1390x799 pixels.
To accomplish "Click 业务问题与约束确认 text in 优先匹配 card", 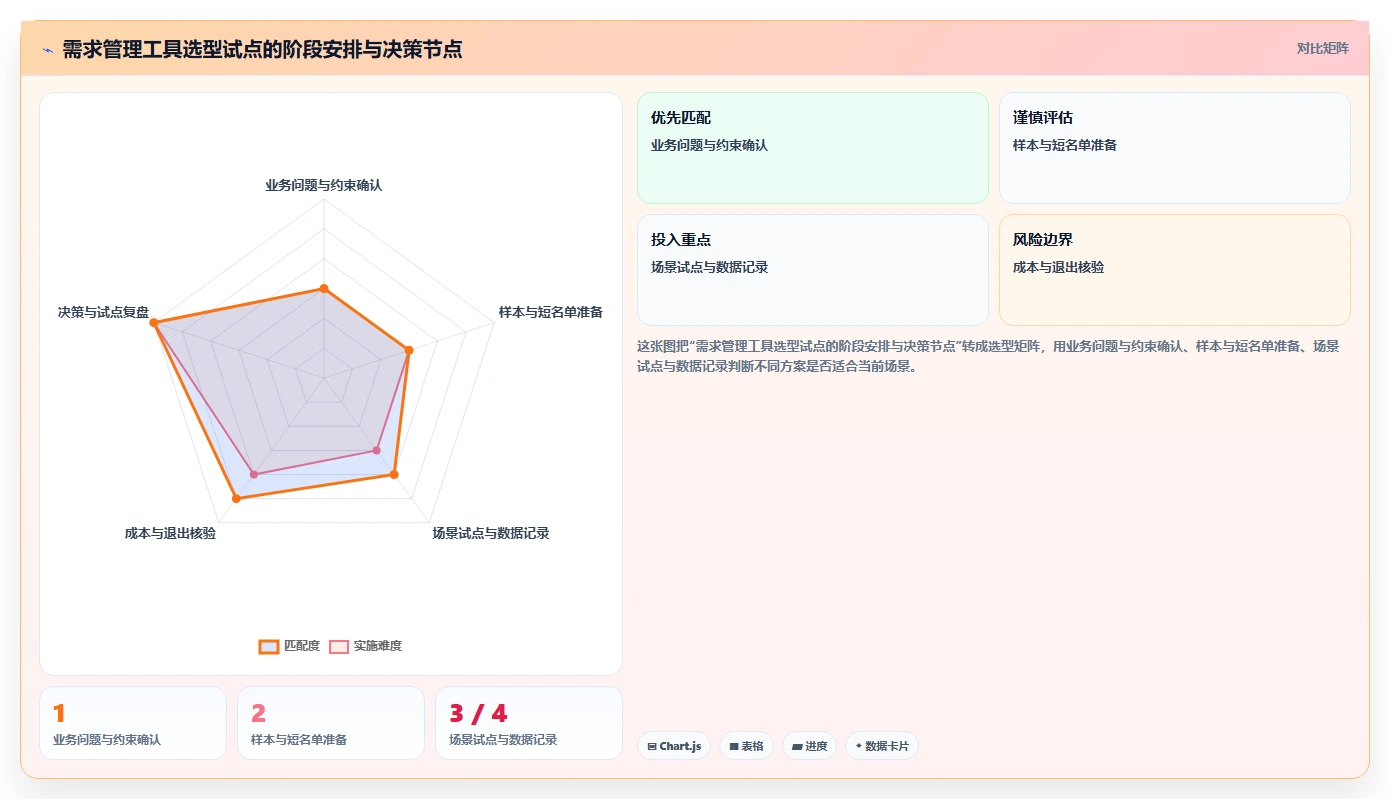I will 710,145.
